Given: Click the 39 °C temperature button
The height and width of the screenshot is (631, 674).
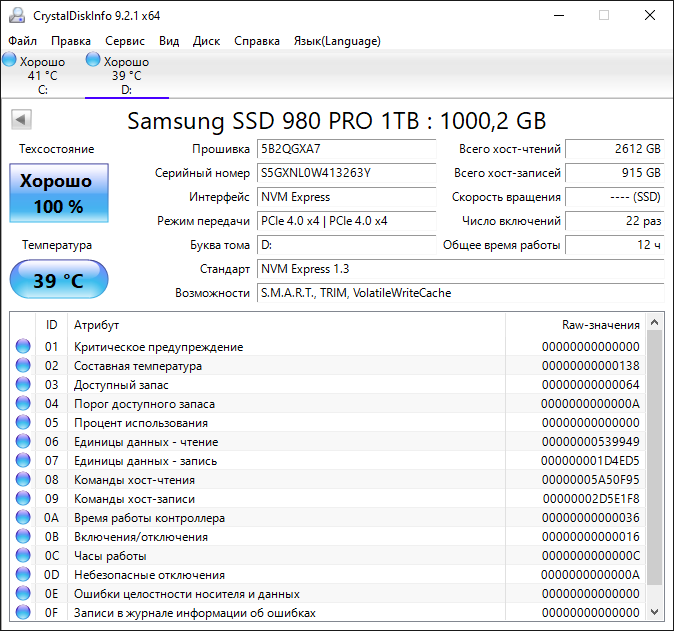Looking at the screenshot, I should (x=59, y=279).
